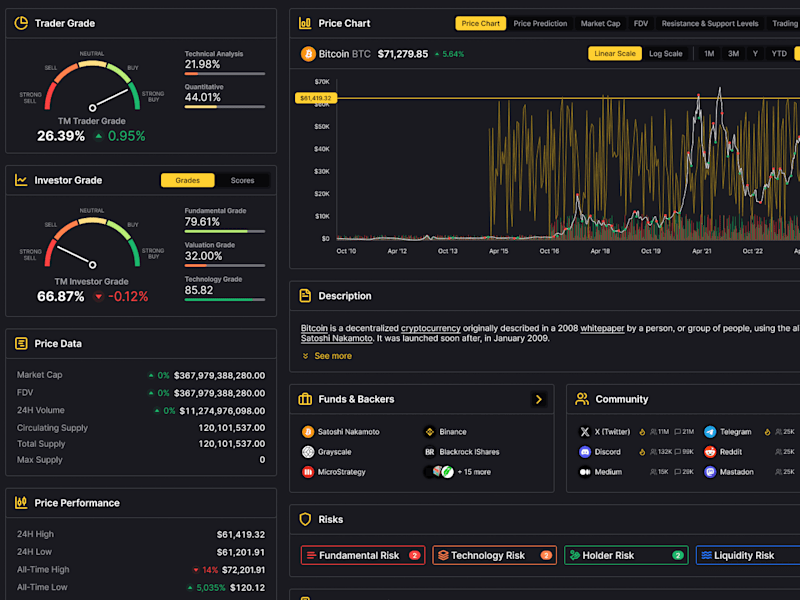Click the Investor Grade chart icon
The width and height of the screenshot is (800, 600).
[21, 180]
